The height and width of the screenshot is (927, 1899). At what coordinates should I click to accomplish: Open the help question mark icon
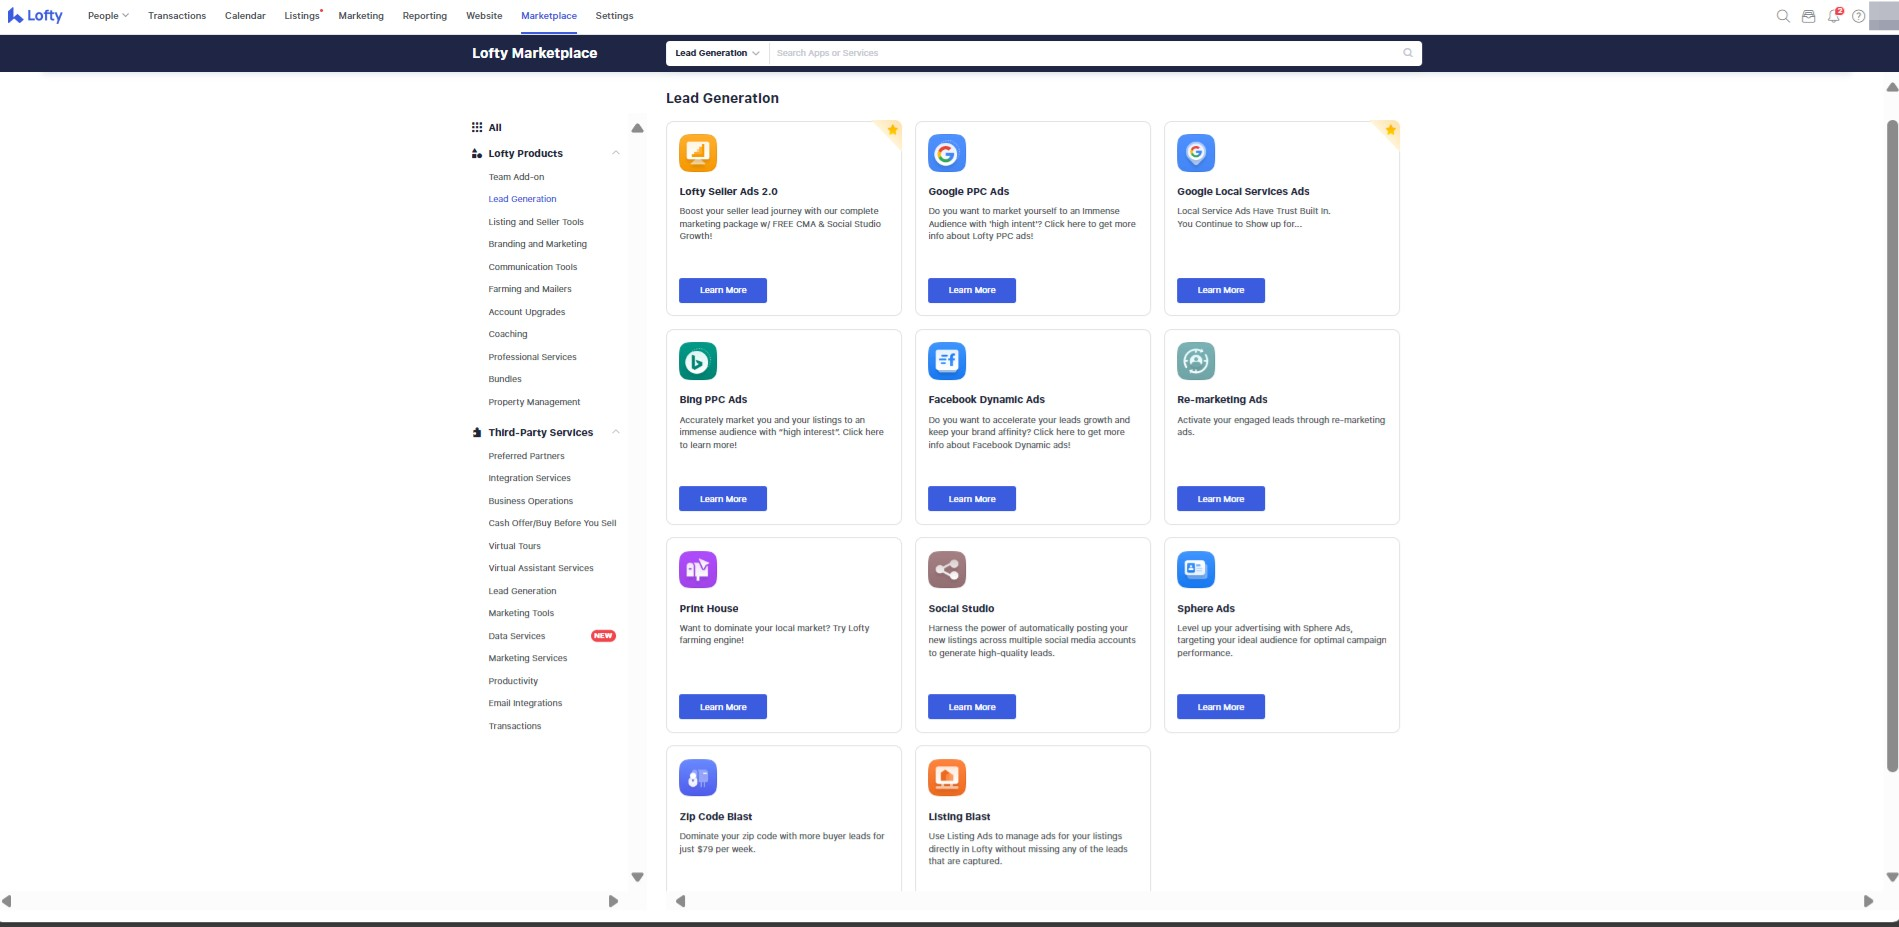click(1858, 16)
